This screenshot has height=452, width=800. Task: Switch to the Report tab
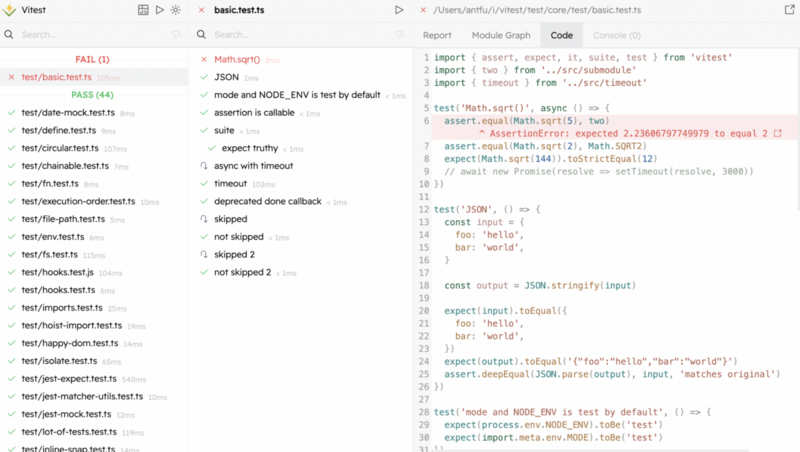[437, 35]
